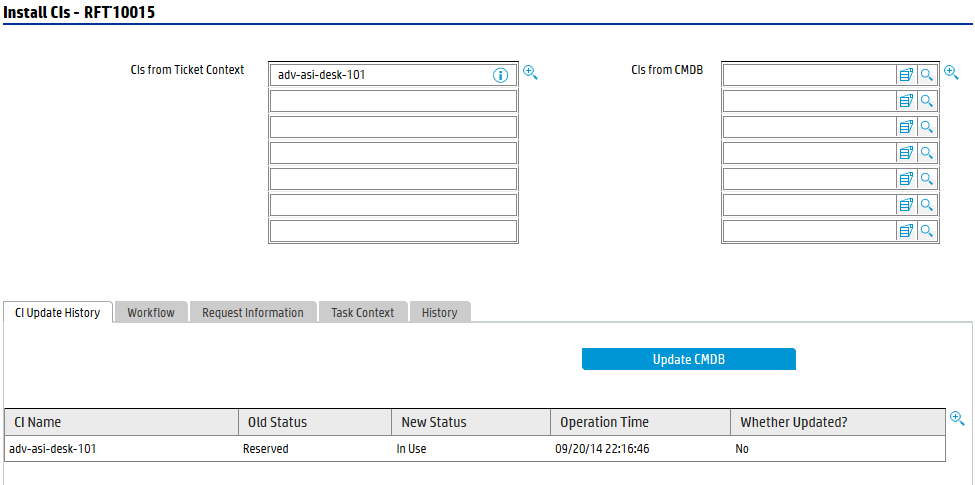The height and width of the screenshot is (485, 975).
Task: Click magnifier icon next to Ticket Context list
Action: tap(530, 73)
